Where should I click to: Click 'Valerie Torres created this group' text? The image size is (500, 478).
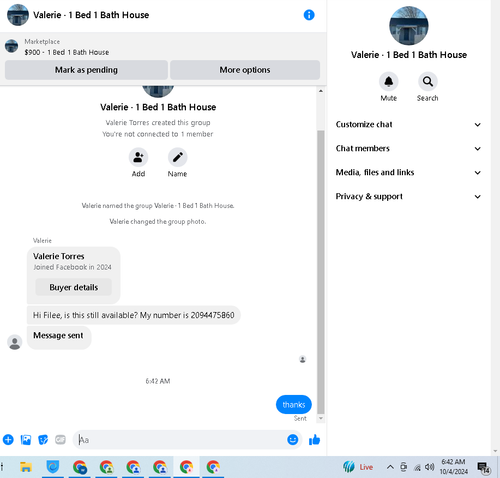point(158,123)
